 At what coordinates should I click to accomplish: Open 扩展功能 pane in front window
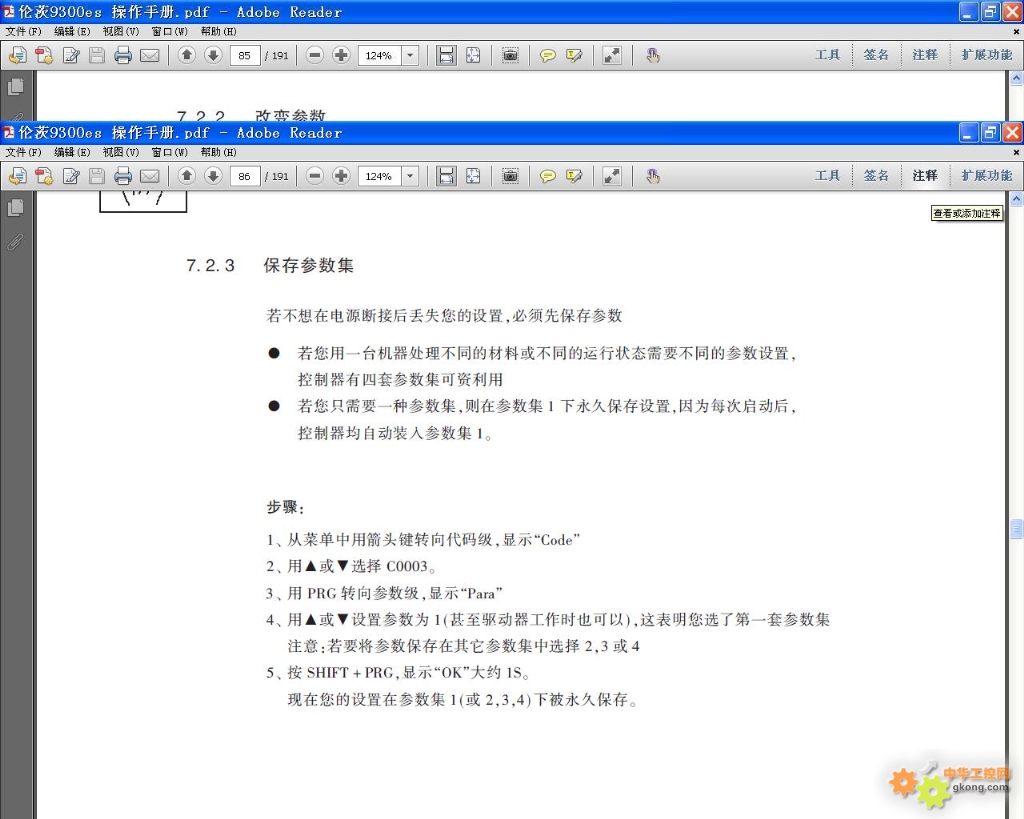pyautogui.click(x=987, y=176)
